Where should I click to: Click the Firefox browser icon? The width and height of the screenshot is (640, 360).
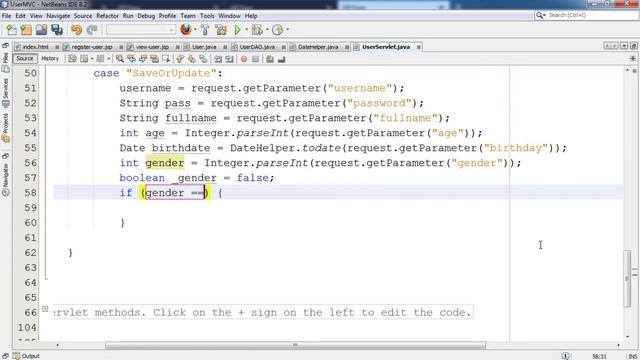186,29
